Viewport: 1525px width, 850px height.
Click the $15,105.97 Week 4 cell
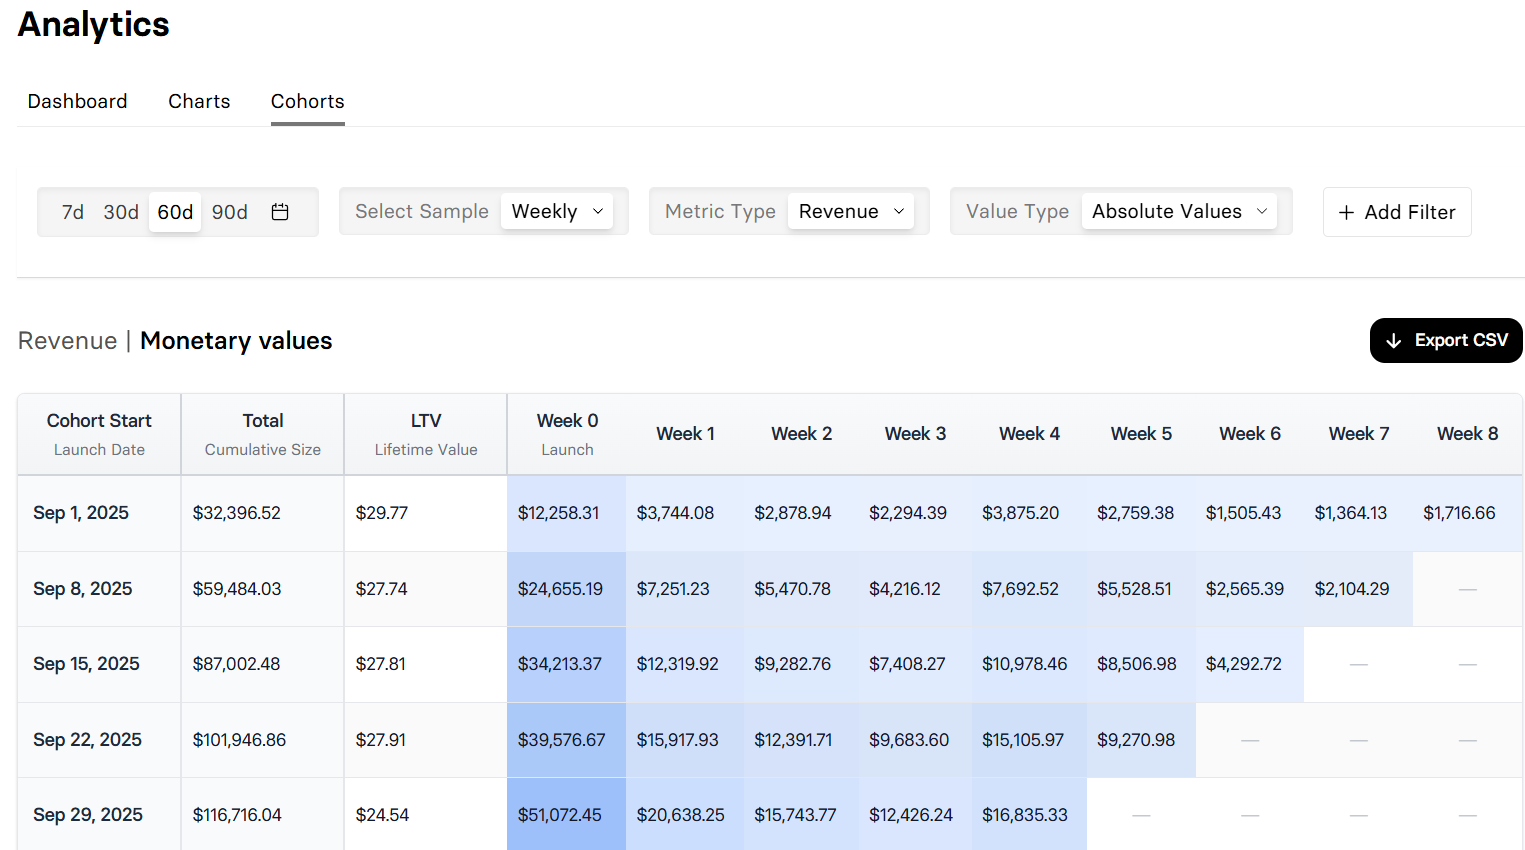[x=1029, y=740]
